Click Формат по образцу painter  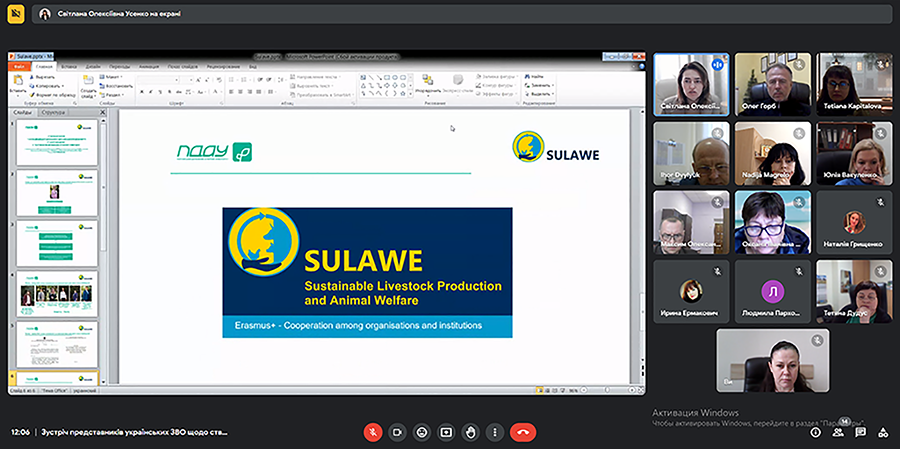point(52,95)
